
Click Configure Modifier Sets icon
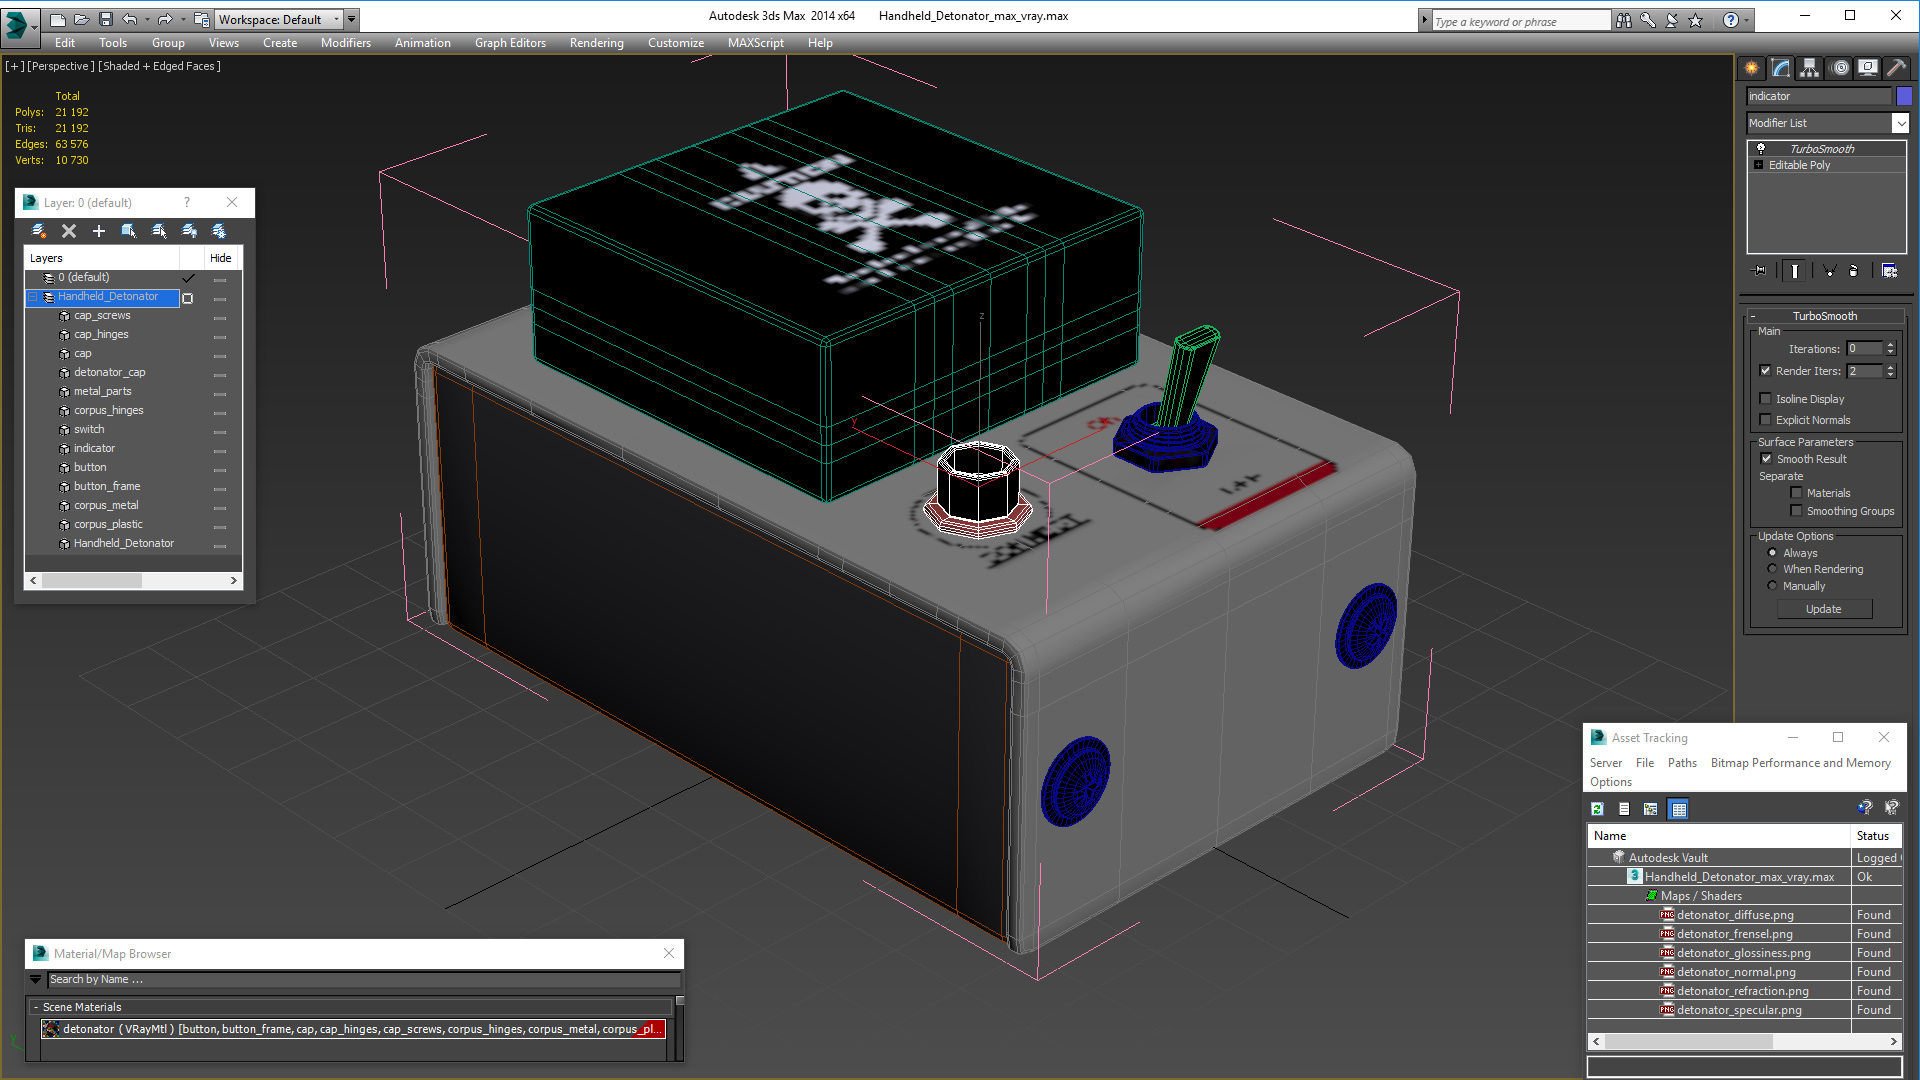1889,270
